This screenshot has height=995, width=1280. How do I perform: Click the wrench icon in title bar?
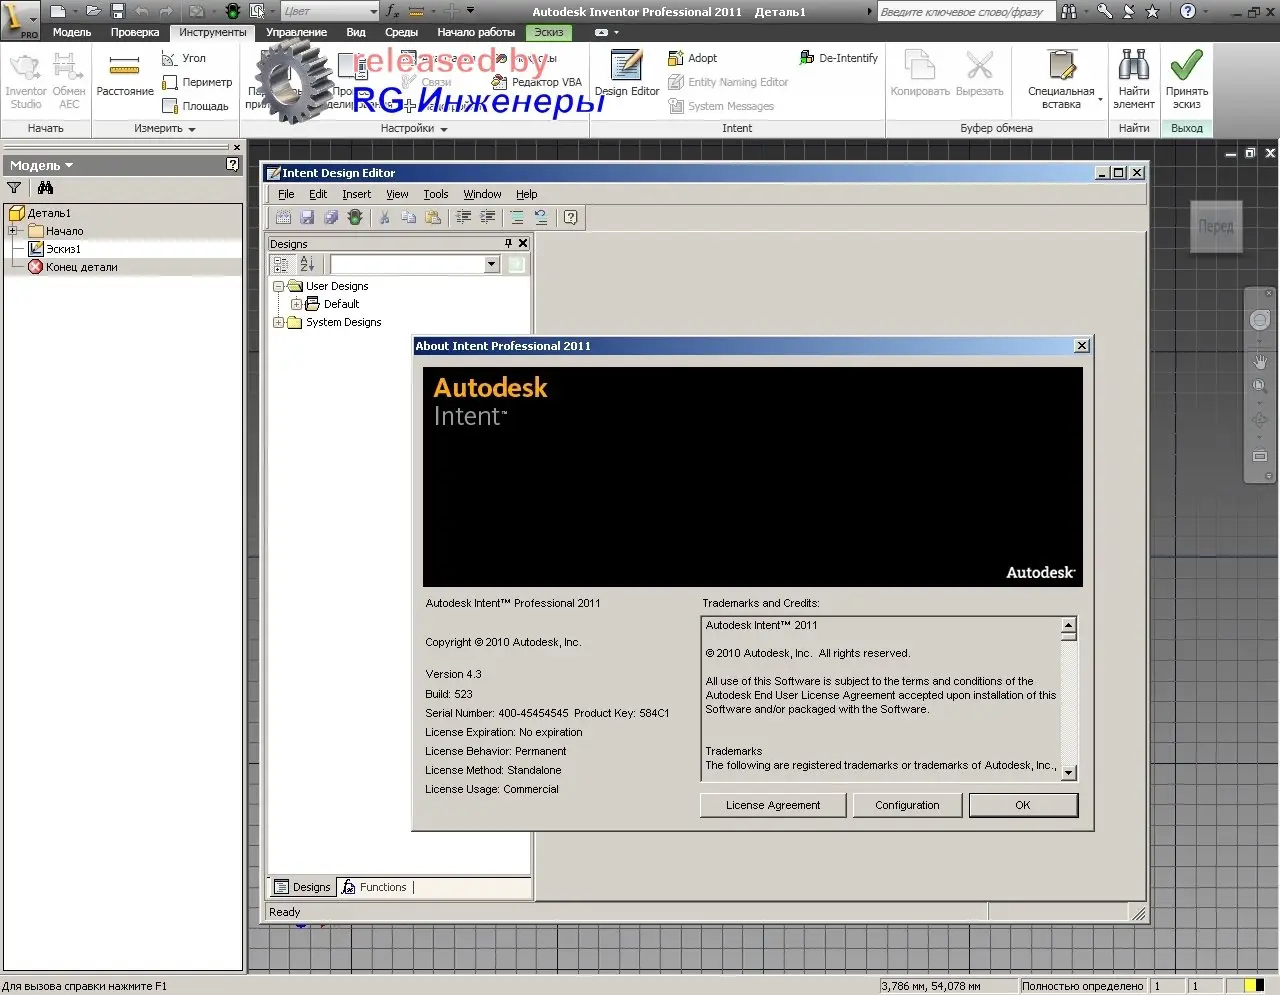(1104, 11)
